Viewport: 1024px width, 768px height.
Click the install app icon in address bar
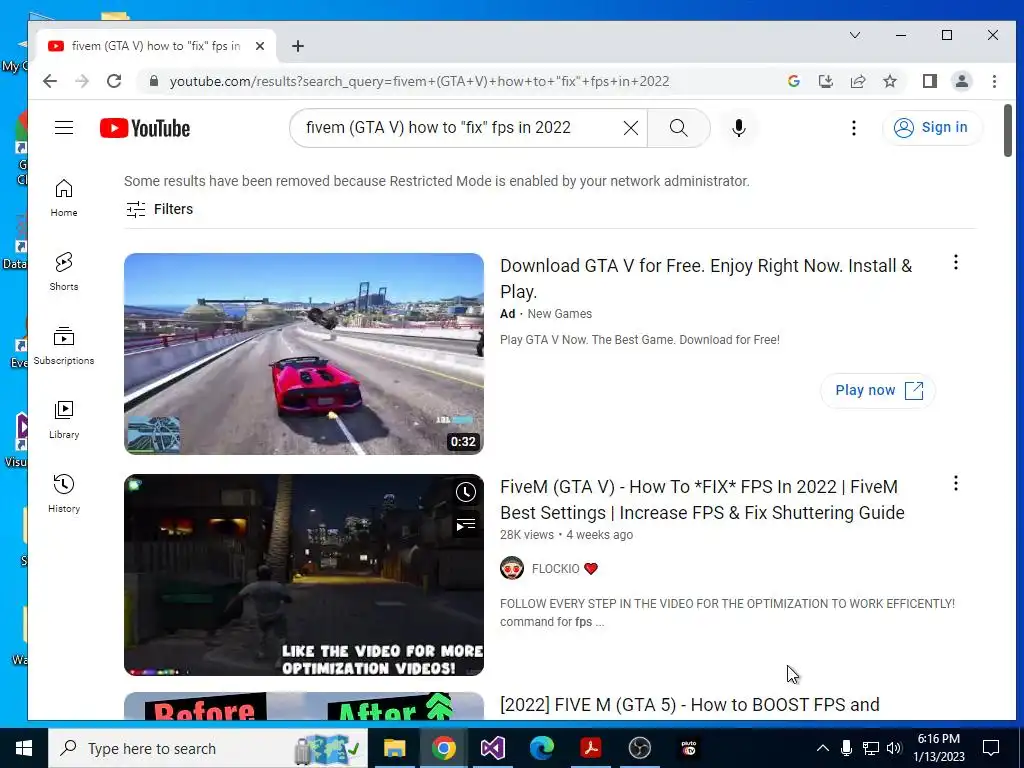pos(825,81)
